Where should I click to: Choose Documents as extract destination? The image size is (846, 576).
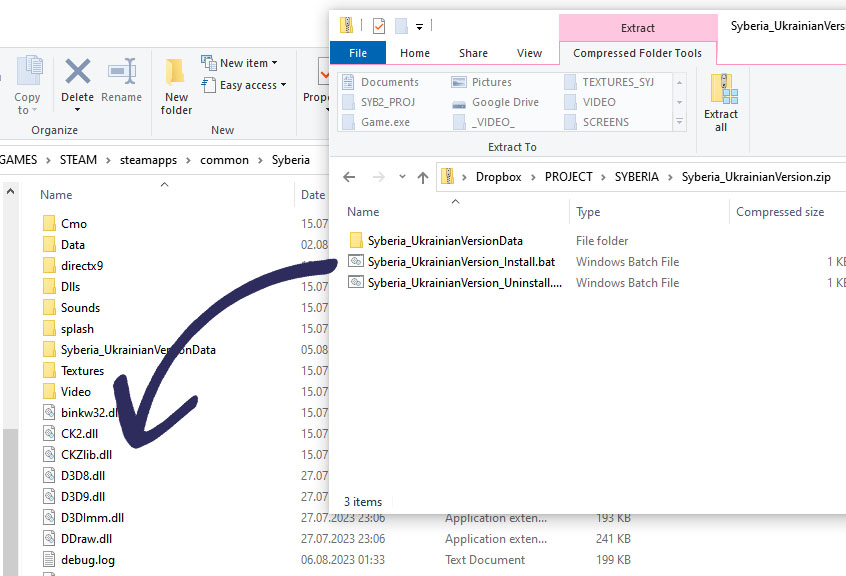click(381, 82)
